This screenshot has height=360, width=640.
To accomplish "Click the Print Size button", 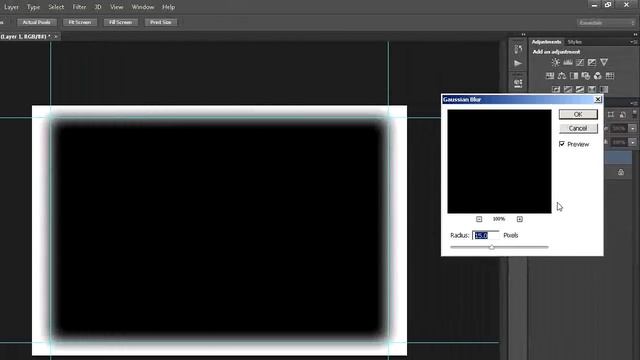I will click(161, 22).
